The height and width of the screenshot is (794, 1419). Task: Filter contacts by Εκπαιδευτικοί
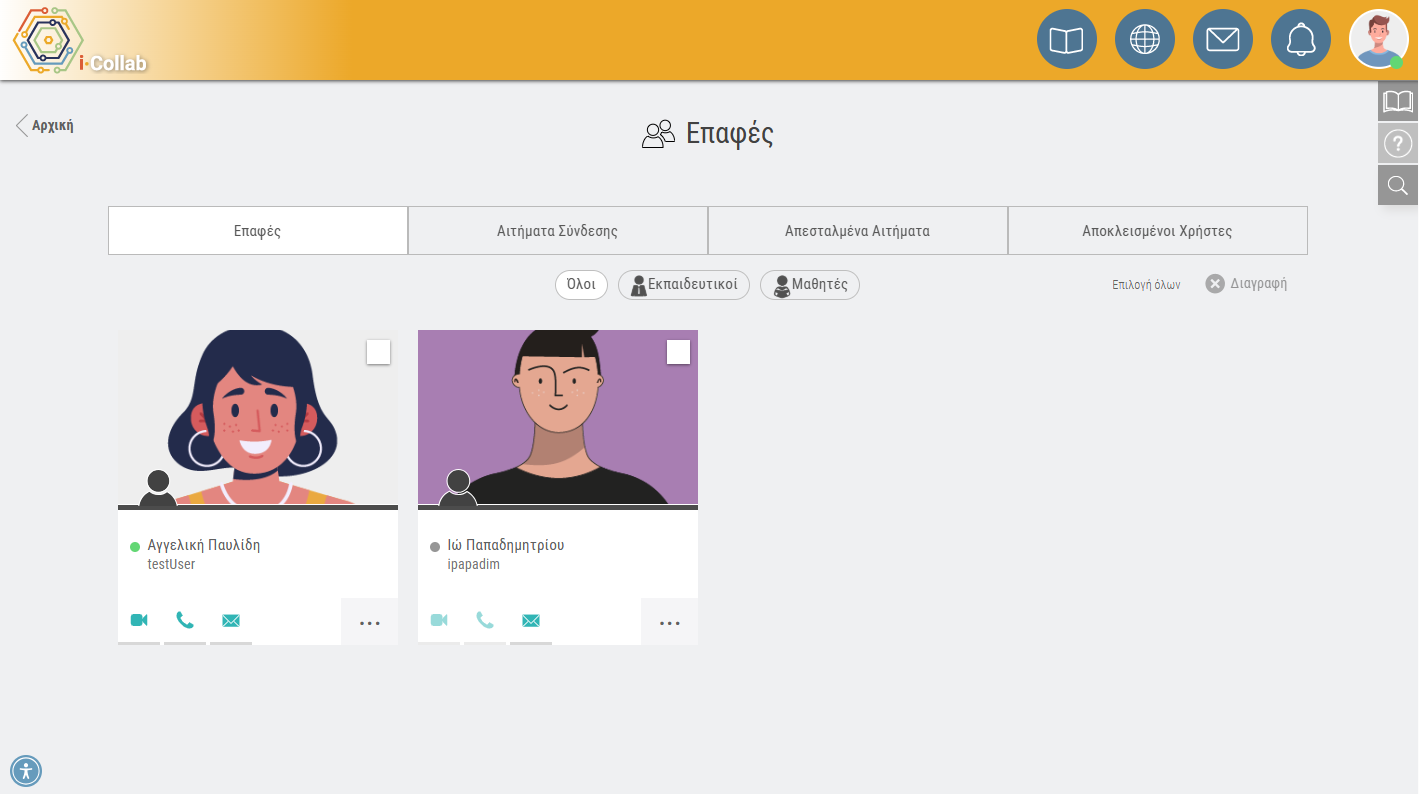[684, 285]
